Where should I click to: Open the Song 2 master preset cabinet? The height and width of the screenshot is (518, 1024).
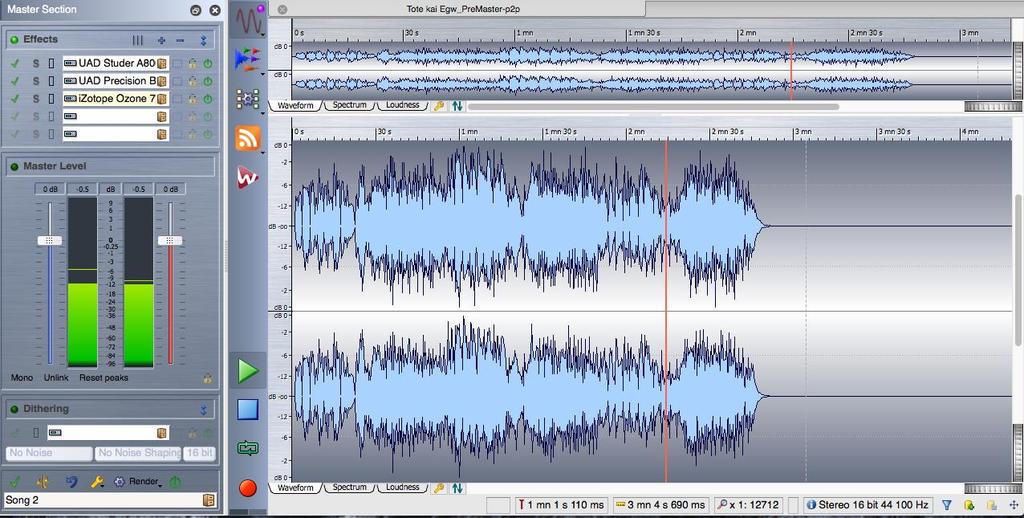point(208,500)
